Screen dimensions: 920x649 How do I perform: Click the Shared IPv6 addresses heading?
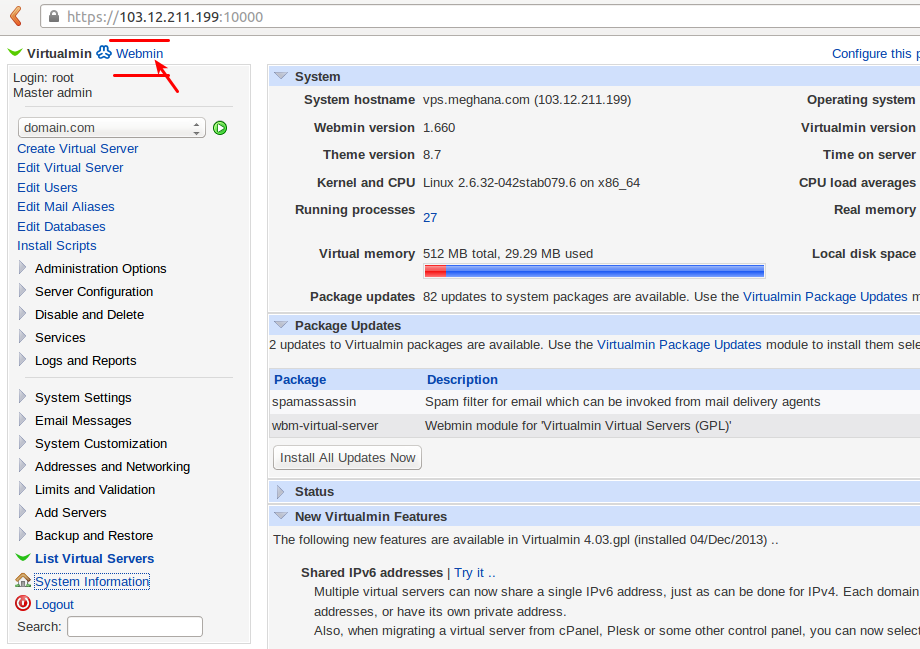[x=372, y=573]
